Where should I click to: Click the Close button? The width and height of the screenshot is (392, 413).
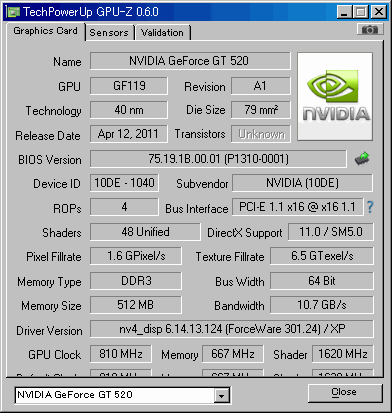click(x=345, y=393)
